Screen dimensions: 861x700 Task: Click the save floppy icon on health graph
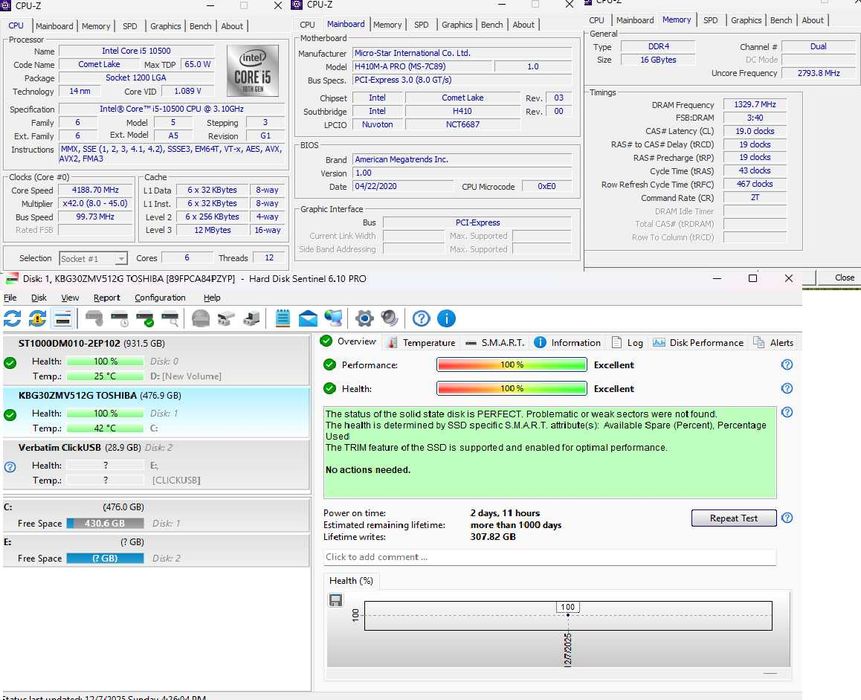[x=336, y=600]
